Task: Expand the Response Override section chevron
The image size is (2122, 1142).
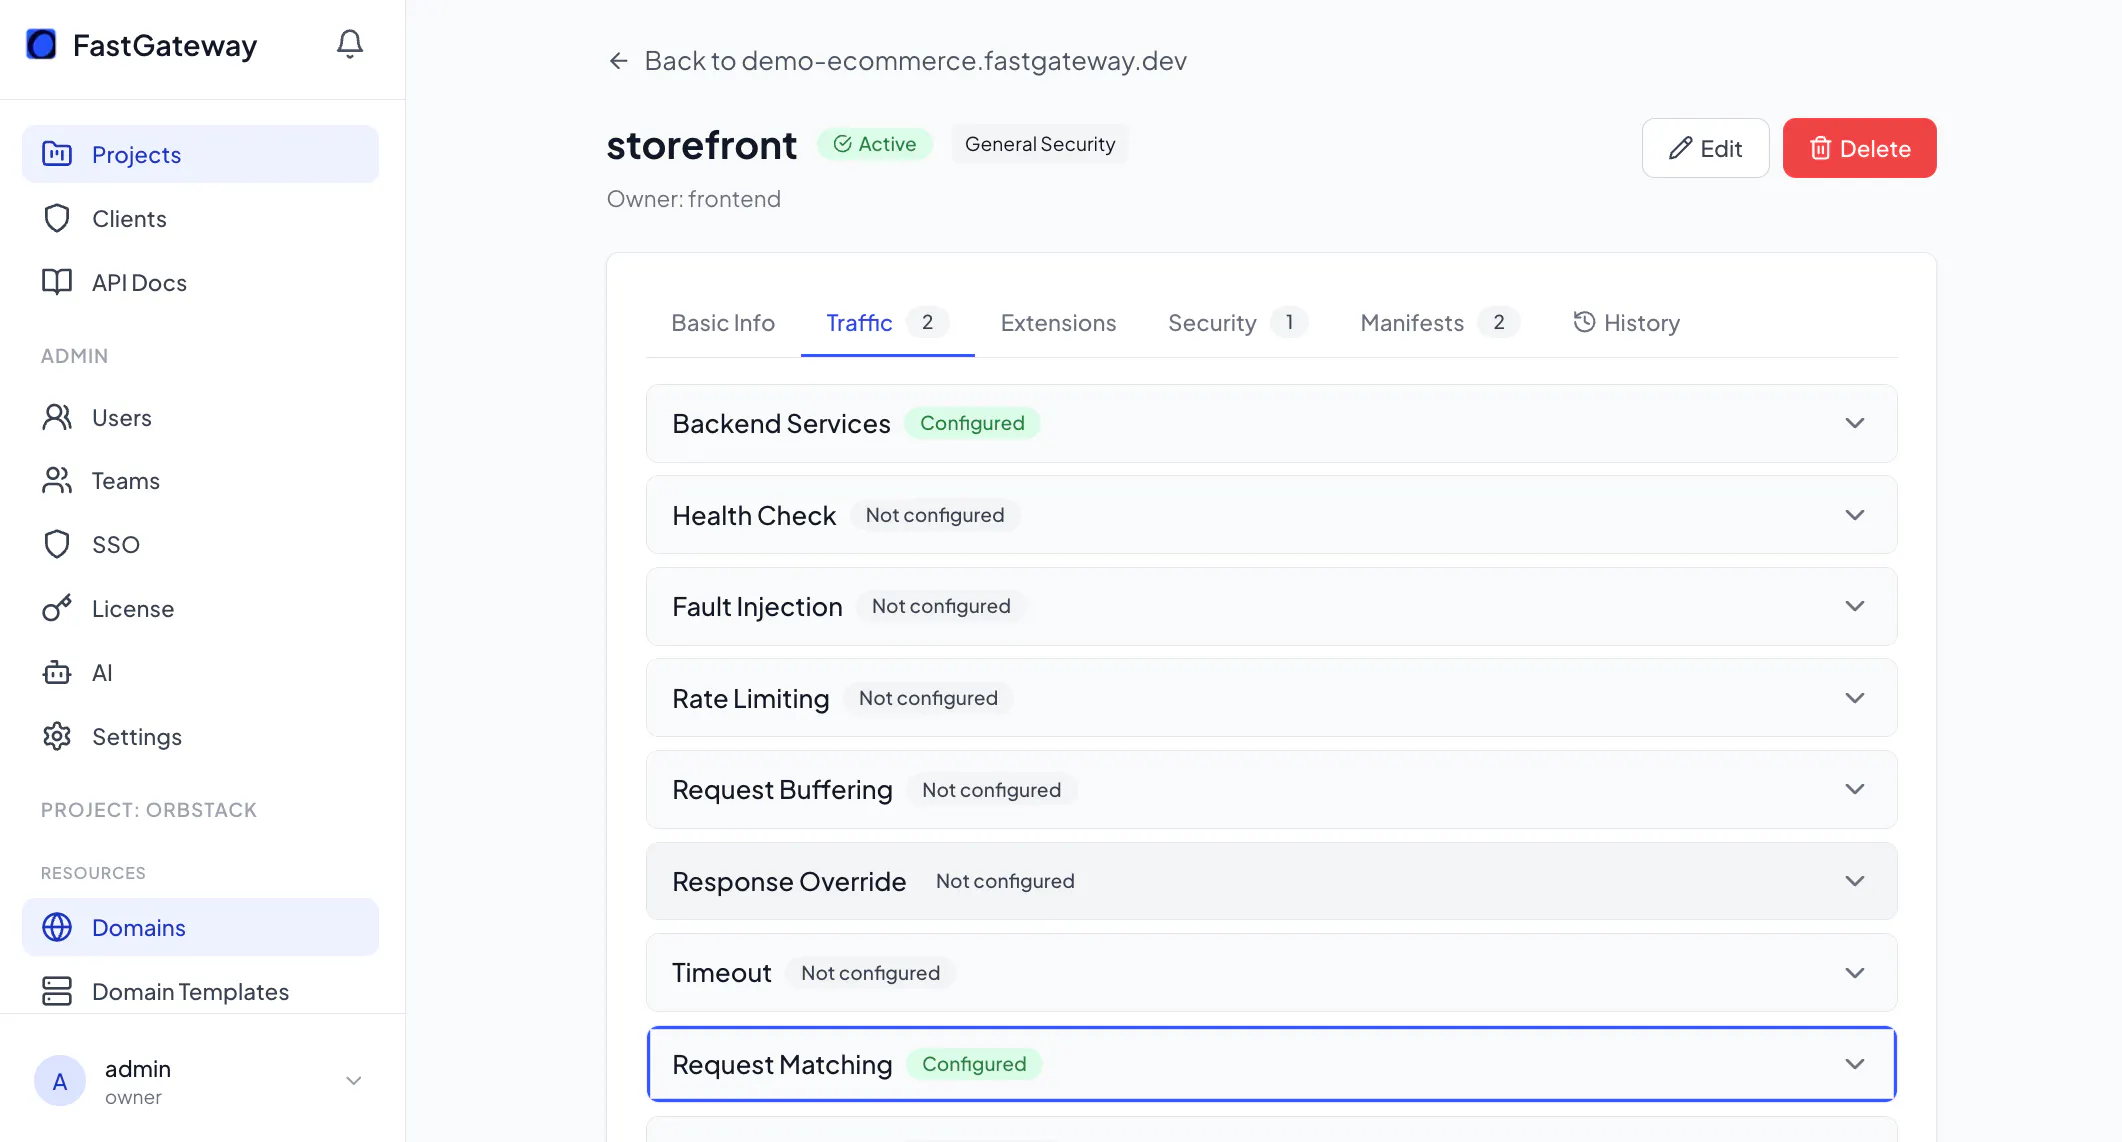Action: click(x=1855, y=881)
